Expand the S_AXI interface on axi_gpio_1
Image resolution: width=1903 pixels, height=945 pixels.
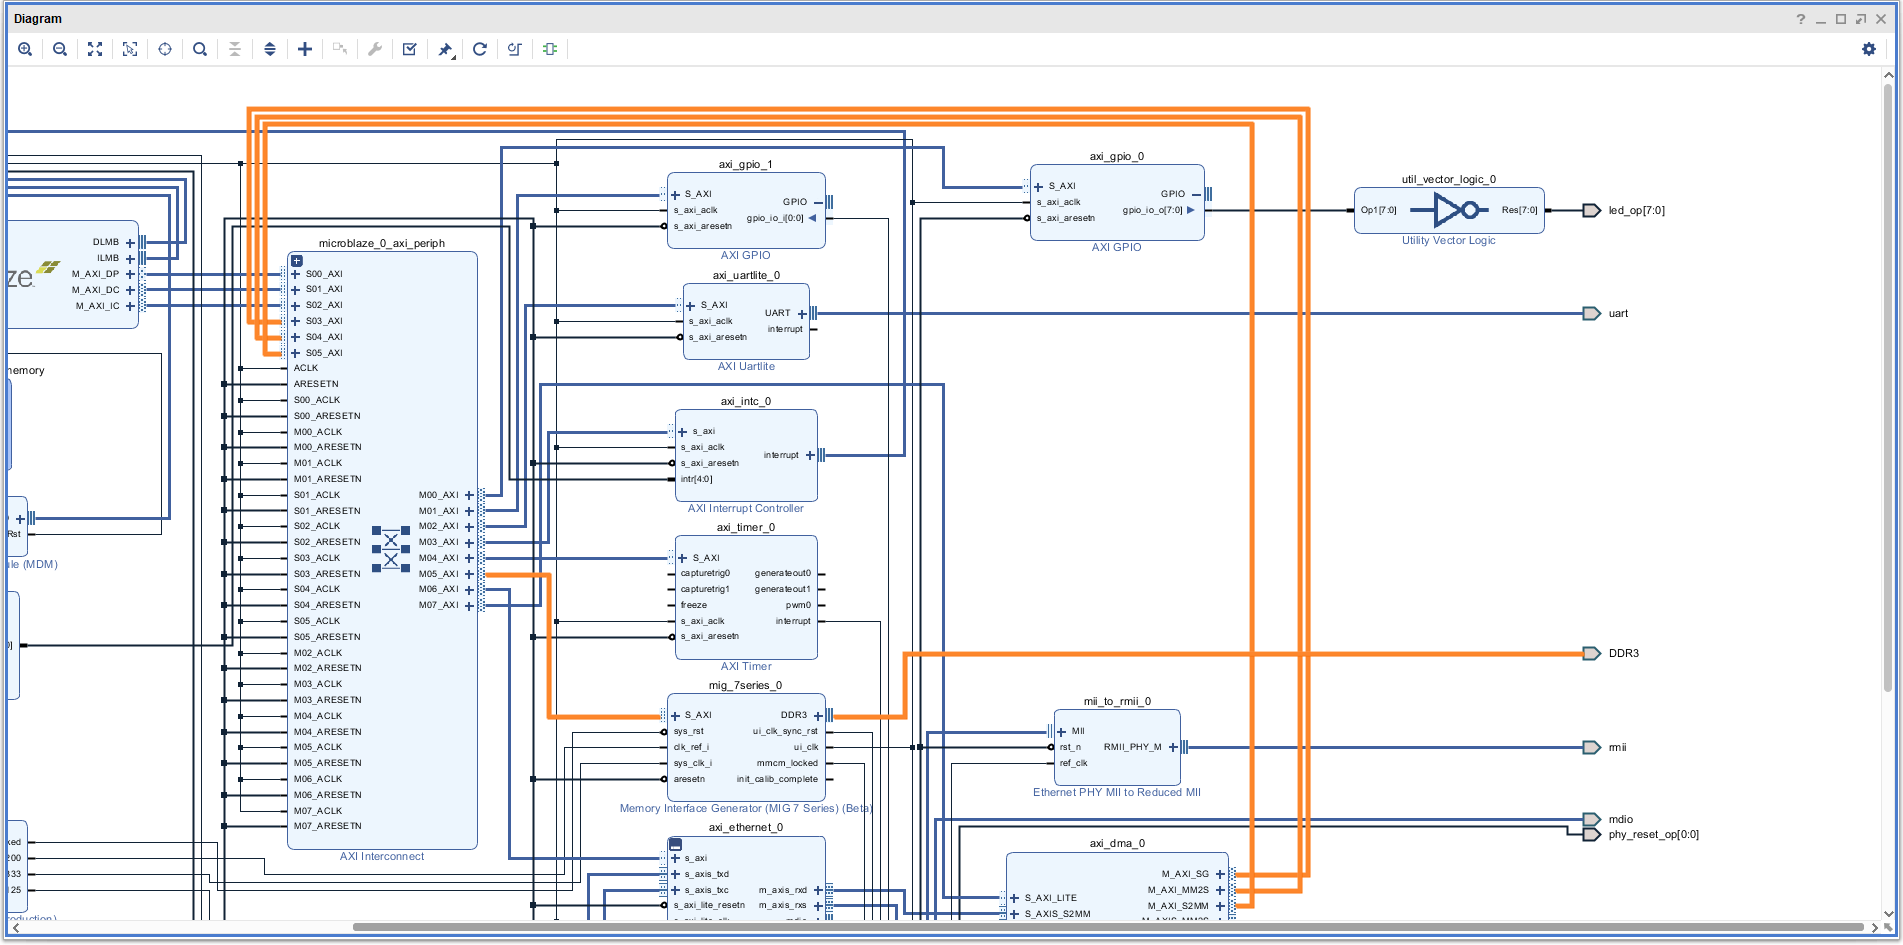[676, 195]
